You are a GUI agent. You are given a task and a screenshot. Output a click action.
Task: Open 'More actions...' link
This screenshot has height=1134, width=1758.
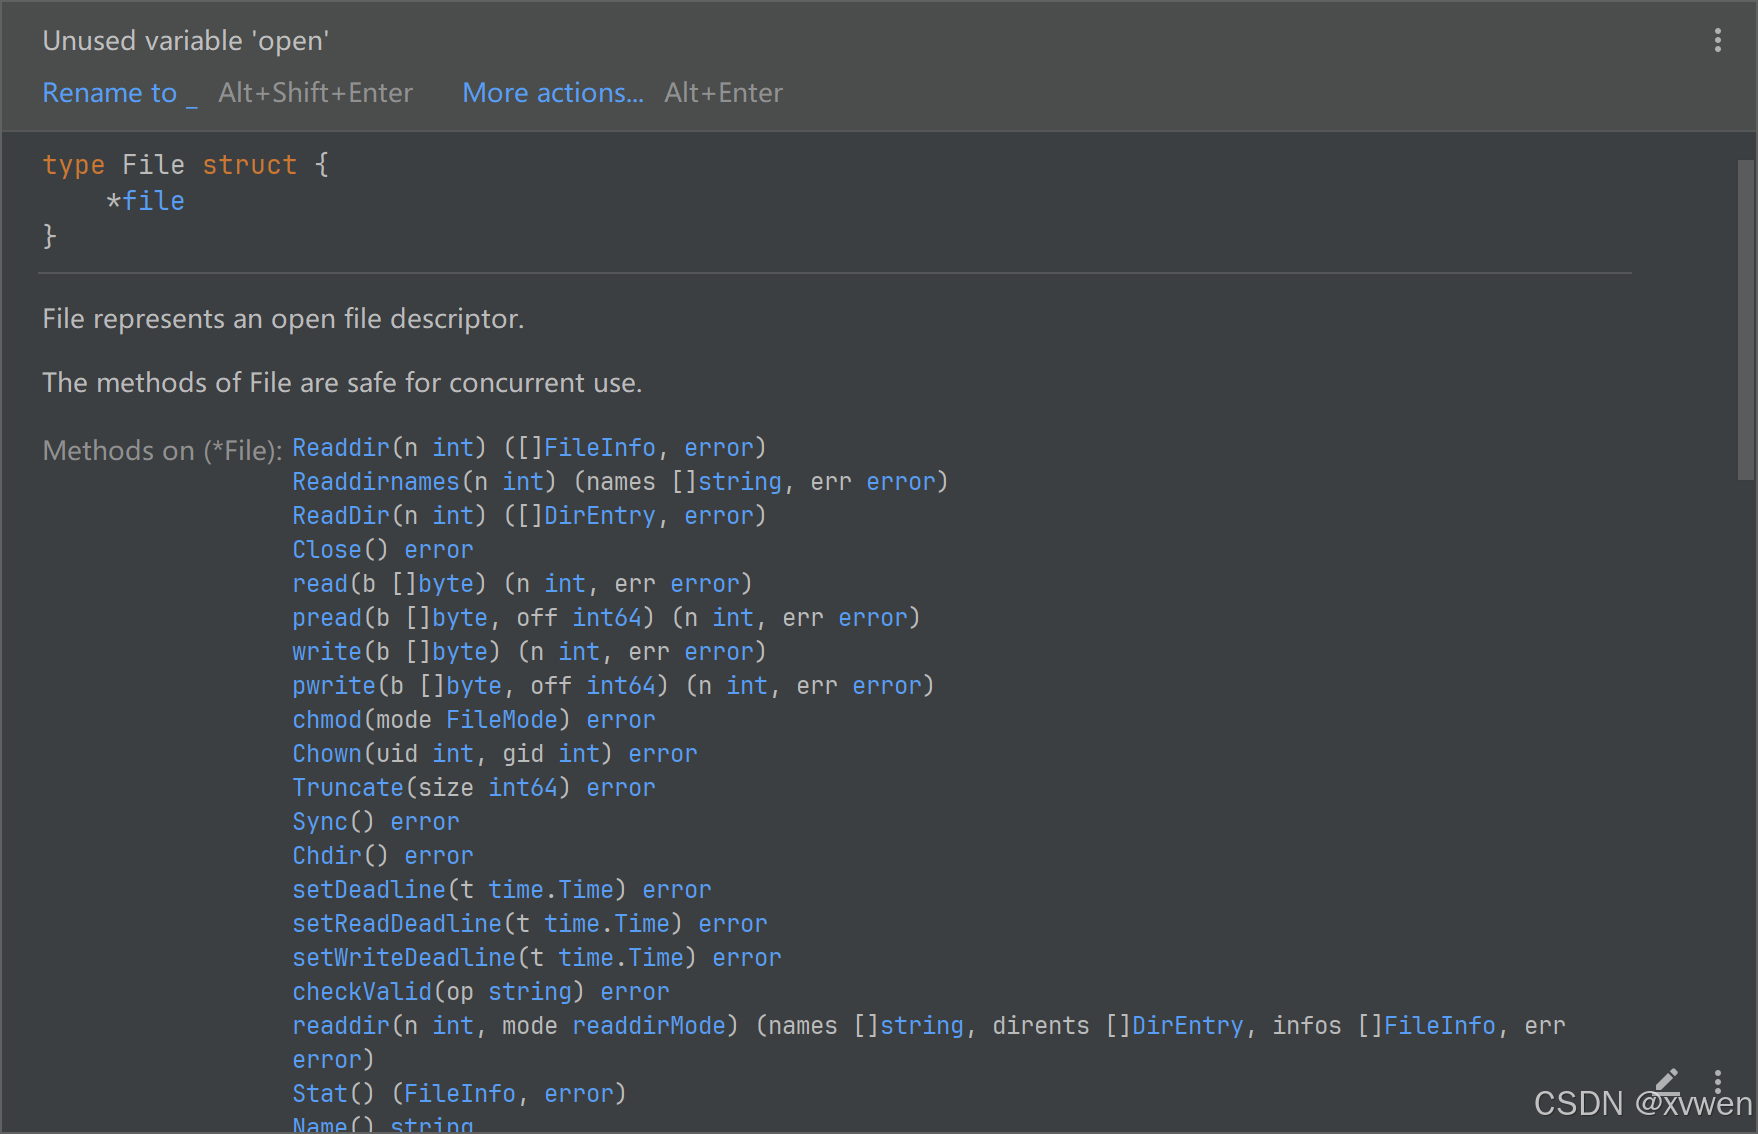pos(552,93)
